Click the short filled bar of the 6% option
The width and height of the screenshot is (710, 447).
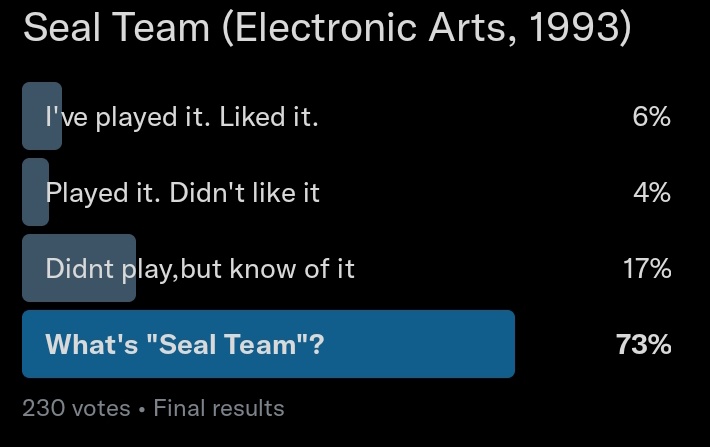coord(42,116)
